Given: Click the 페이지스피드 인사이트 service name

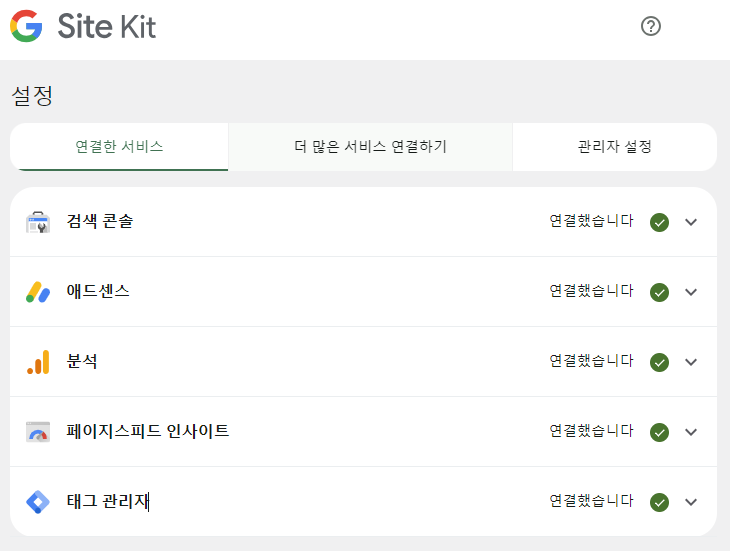Looking at the screenshot, I should tap(148, 431).
